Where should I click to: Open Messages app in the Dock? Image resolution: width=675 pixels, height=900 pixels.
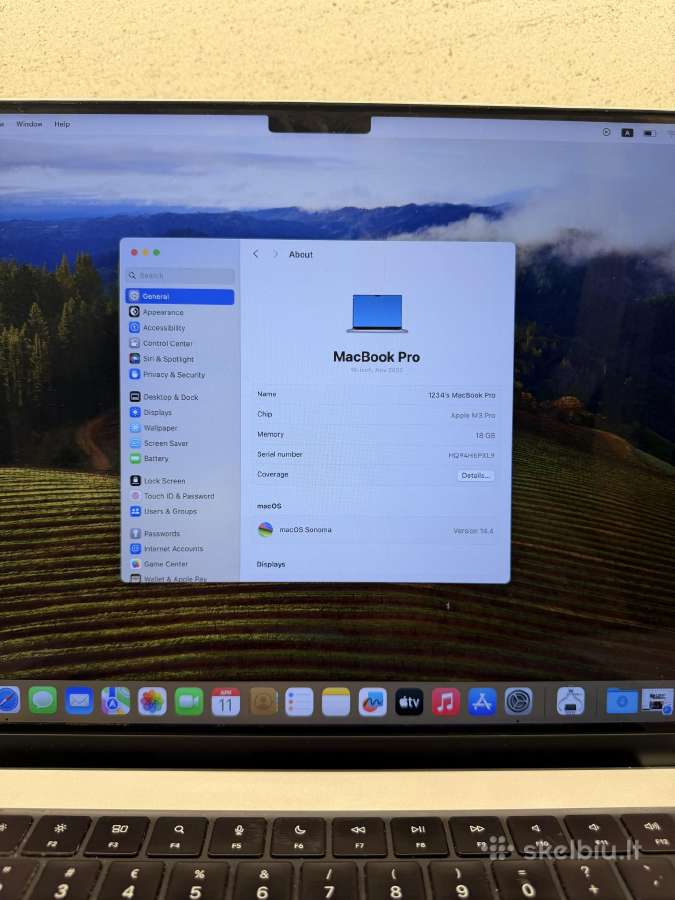[43, 701]
